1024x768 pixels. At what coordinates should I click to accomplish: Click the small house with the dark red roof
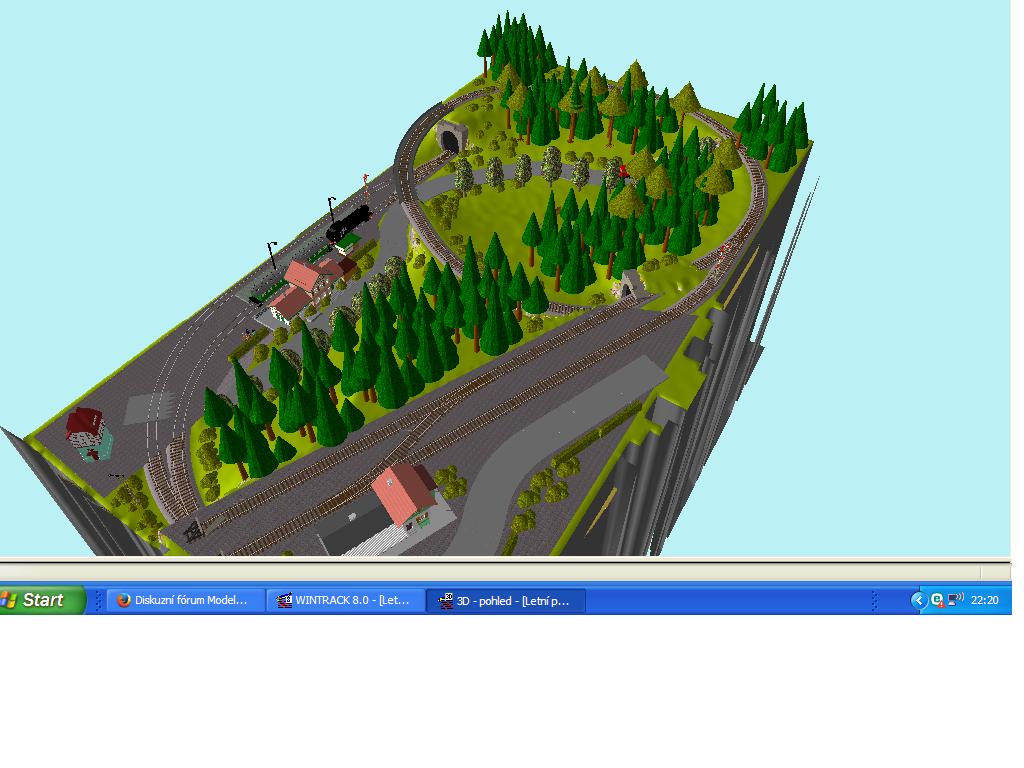coord(89,434)
